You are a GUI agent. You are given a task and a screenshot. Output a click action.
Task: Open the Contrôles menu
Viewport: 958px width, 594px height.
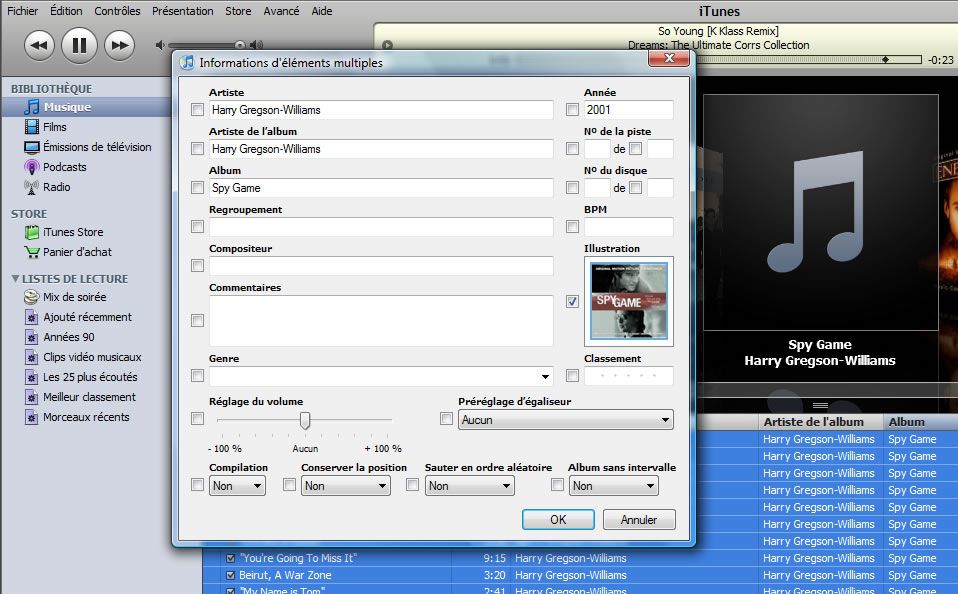coord(117,11)
